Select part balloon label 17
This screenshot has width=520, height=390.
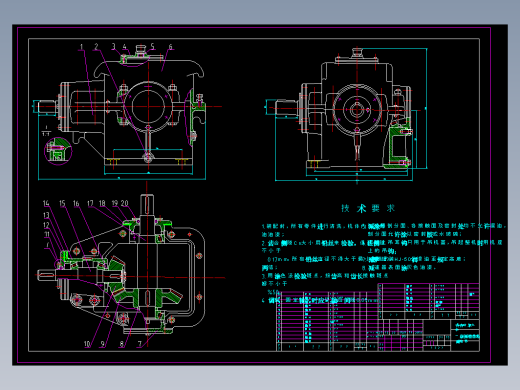[x=90, y=203]
